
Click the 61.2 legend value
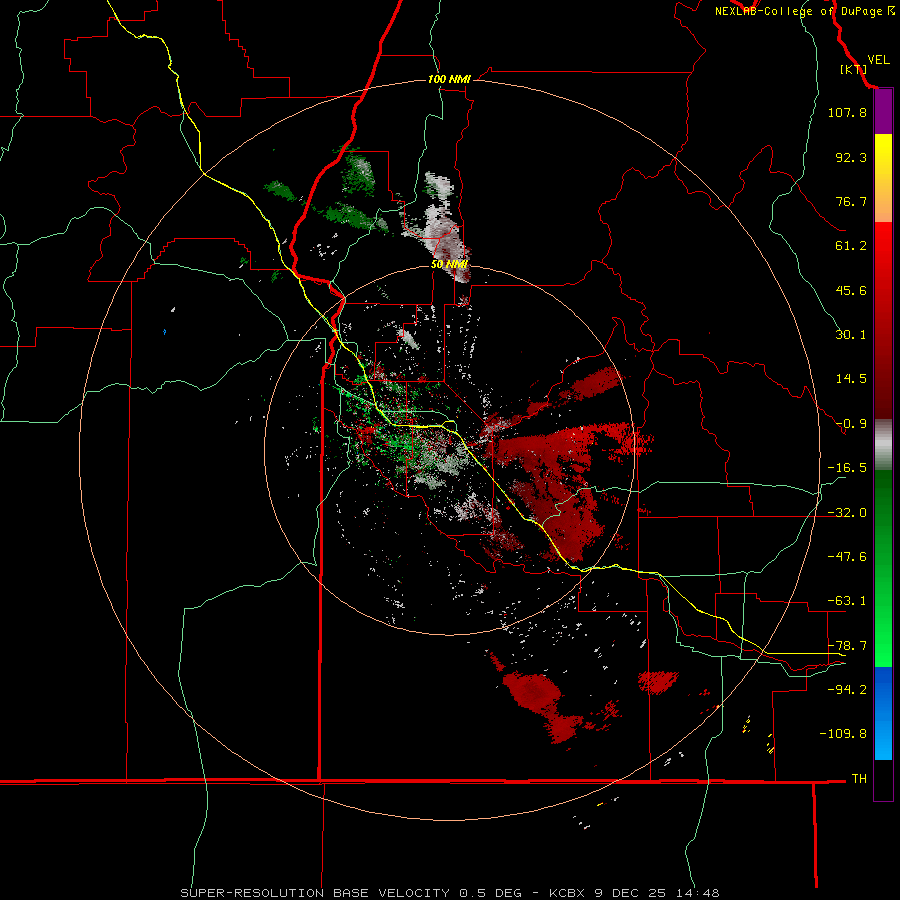coord(851,246)
